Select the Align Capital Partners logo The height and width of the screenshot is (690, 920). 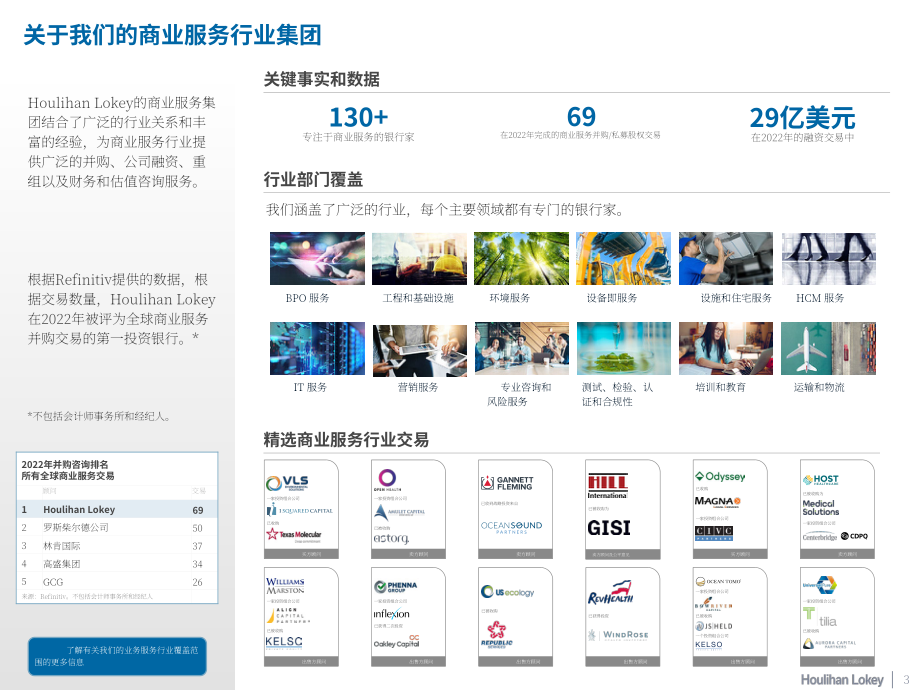pos(288,615)
